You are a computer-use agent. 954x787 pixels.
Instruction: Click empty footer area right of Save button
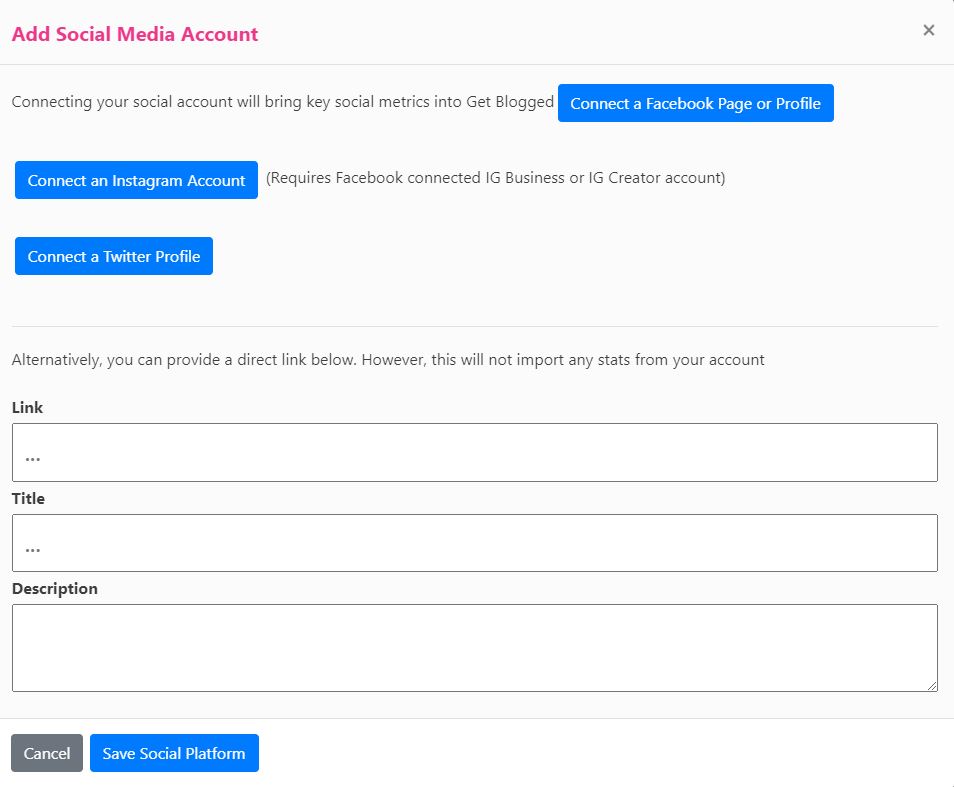click(600, 753)
